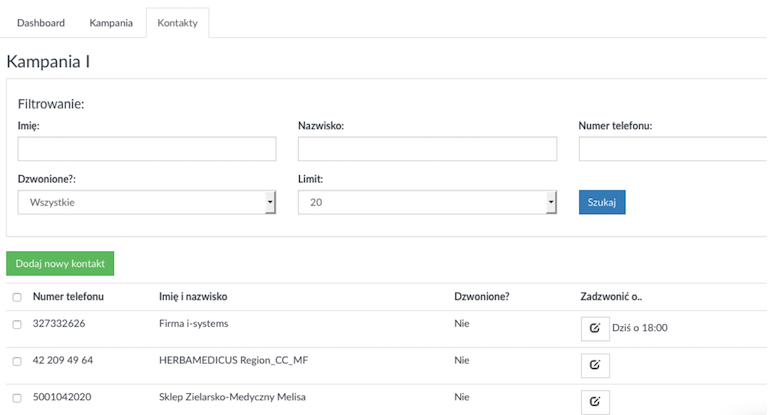
Task: Switch to the Dashboard tab
Action: [41, 23]
